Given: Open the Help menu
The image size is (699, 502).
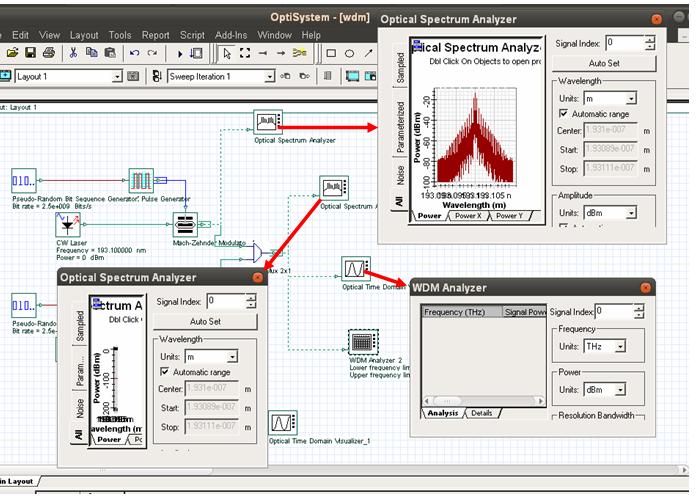Looking at the screenshot, I should pyautogui.click(x=311, y=35).
